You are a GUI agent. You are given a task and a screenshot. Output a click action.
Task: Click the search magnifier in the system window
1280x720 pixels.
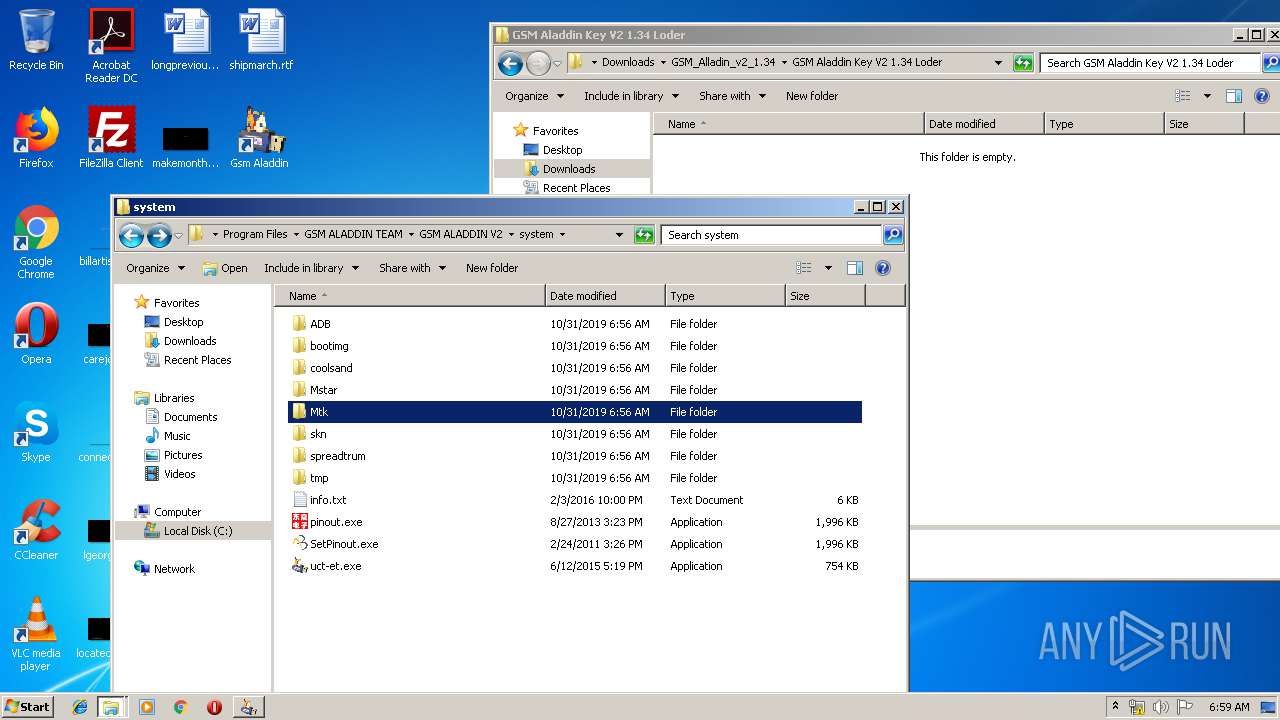[893, 235]
